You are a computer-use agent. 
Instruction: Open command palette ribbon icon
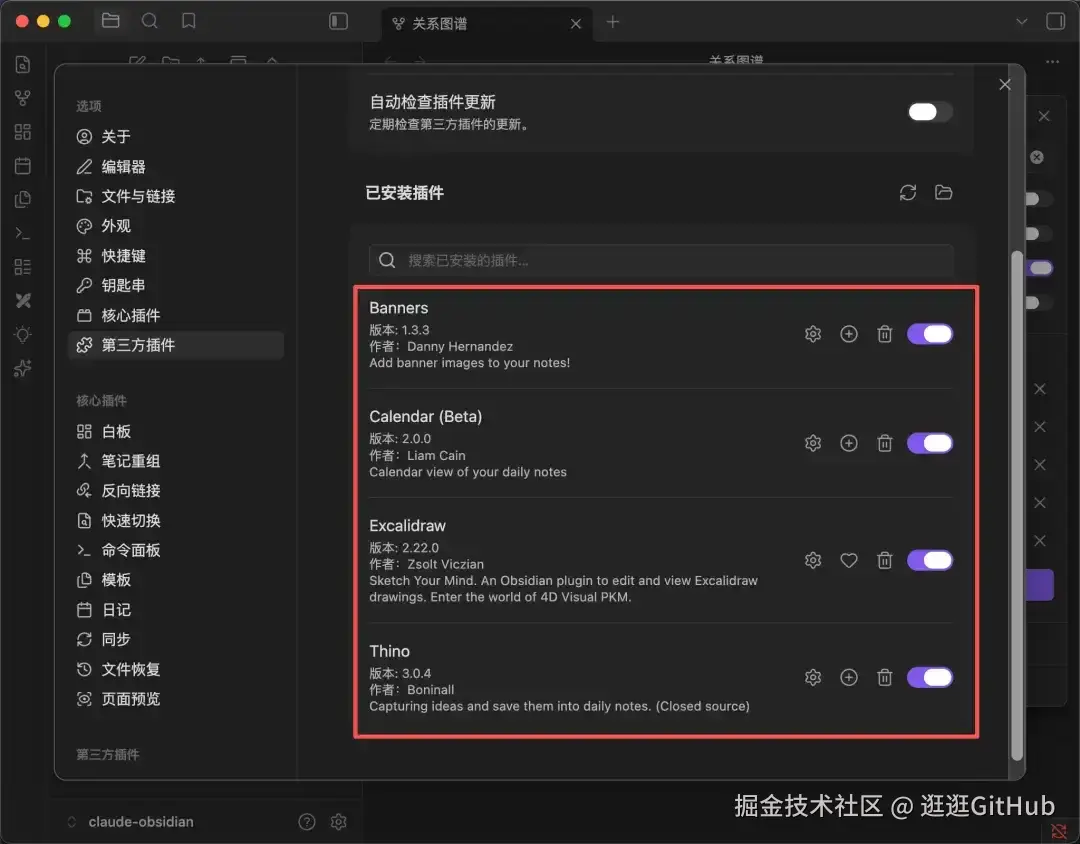coord(23,234)
